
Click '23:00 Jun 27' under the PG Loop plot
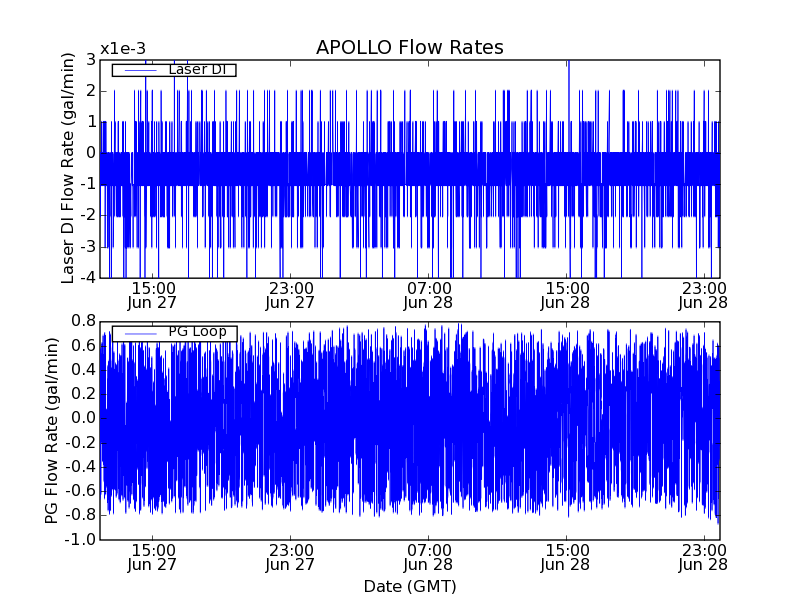[x=290, y=558]
